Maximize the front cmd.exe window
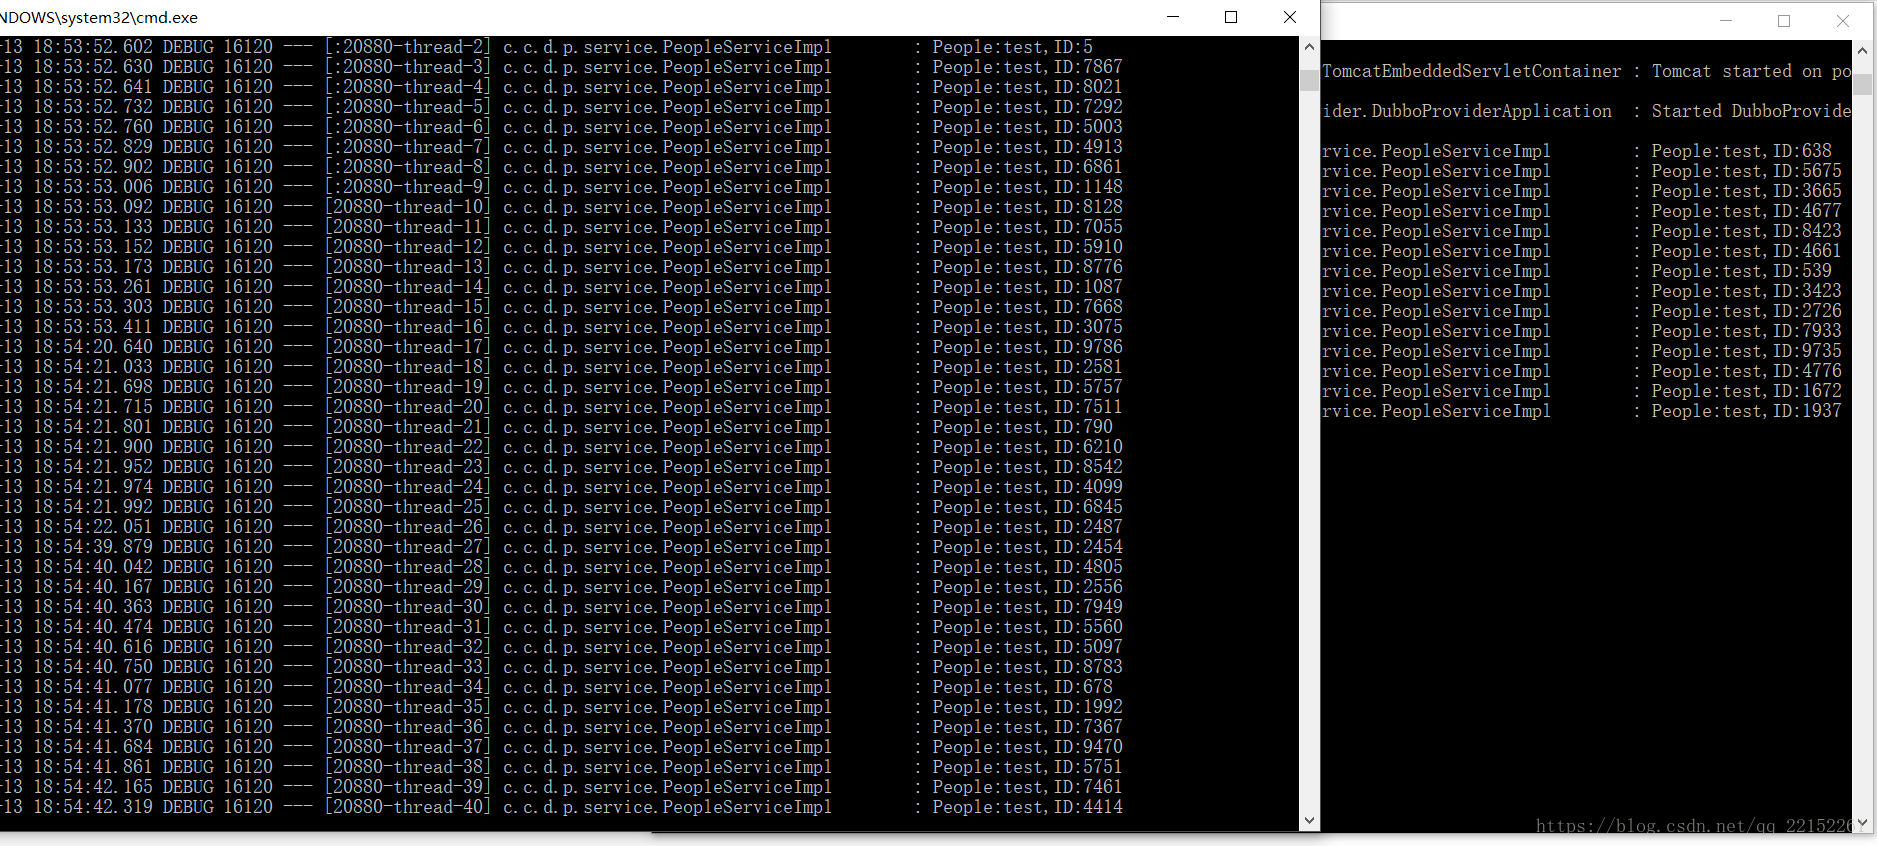 1231,17
